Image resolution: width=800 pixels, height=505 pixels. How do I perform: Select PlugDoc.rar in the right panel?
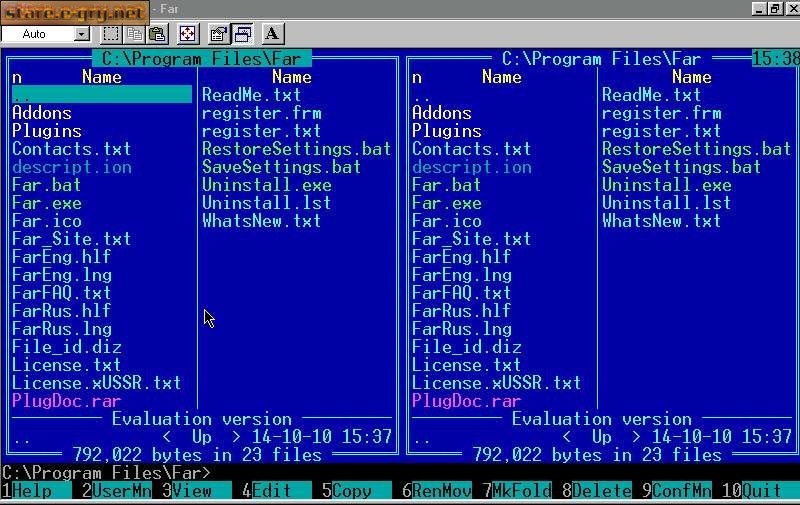pos(466,401)
